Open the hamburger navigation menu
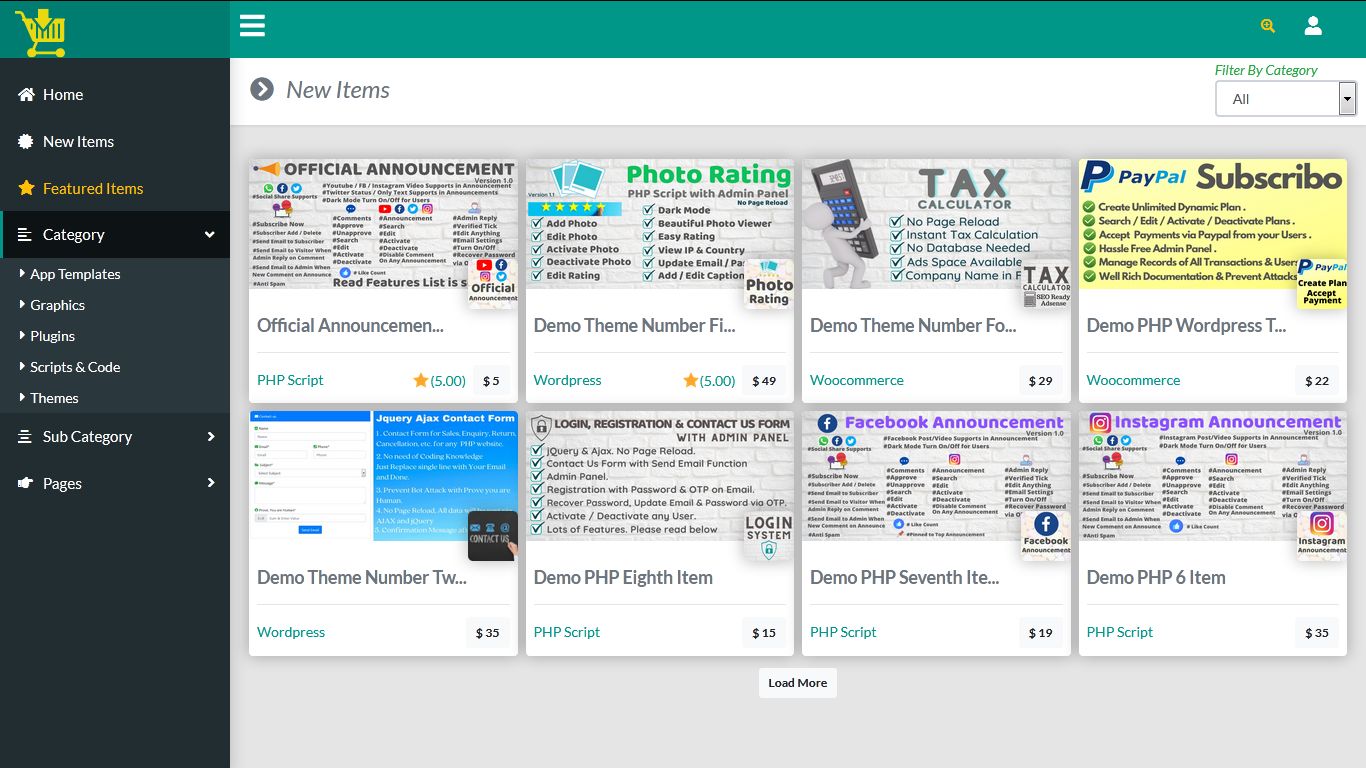Screen dimensions: 1366x768 [x=252, y=25]
